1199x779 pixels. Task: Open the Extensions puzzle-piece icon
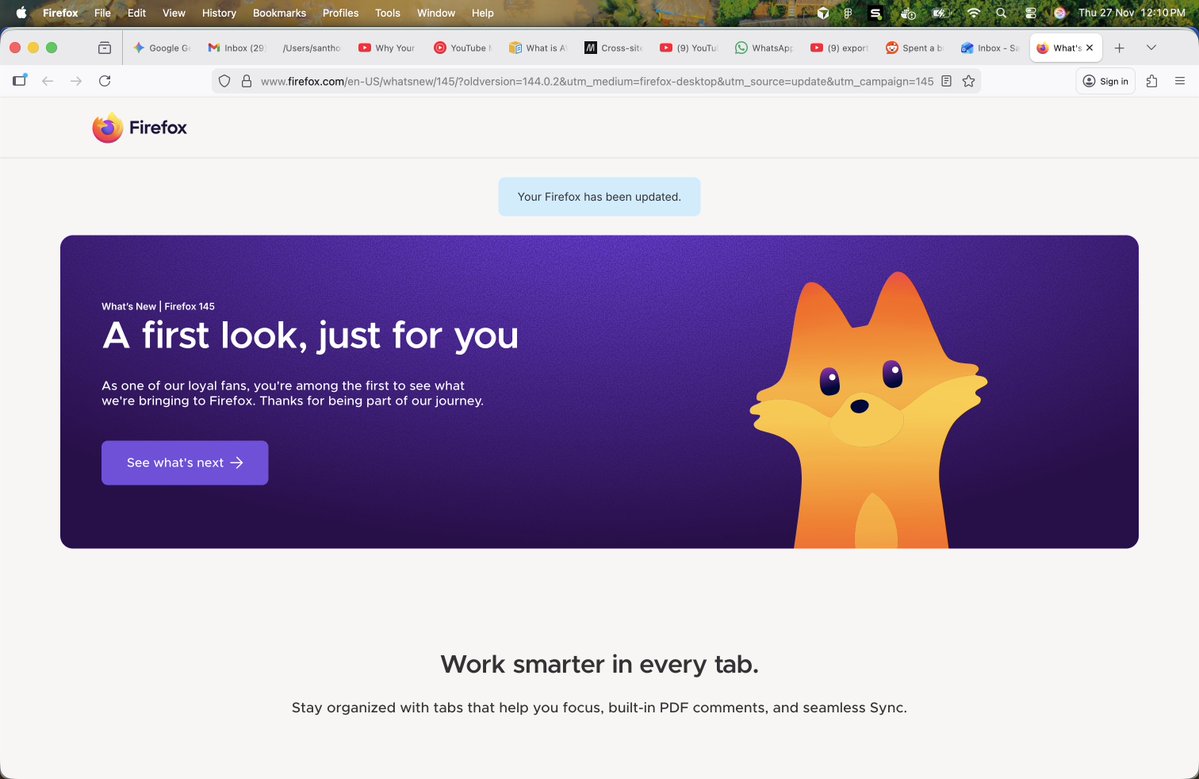pos(1152,81)
